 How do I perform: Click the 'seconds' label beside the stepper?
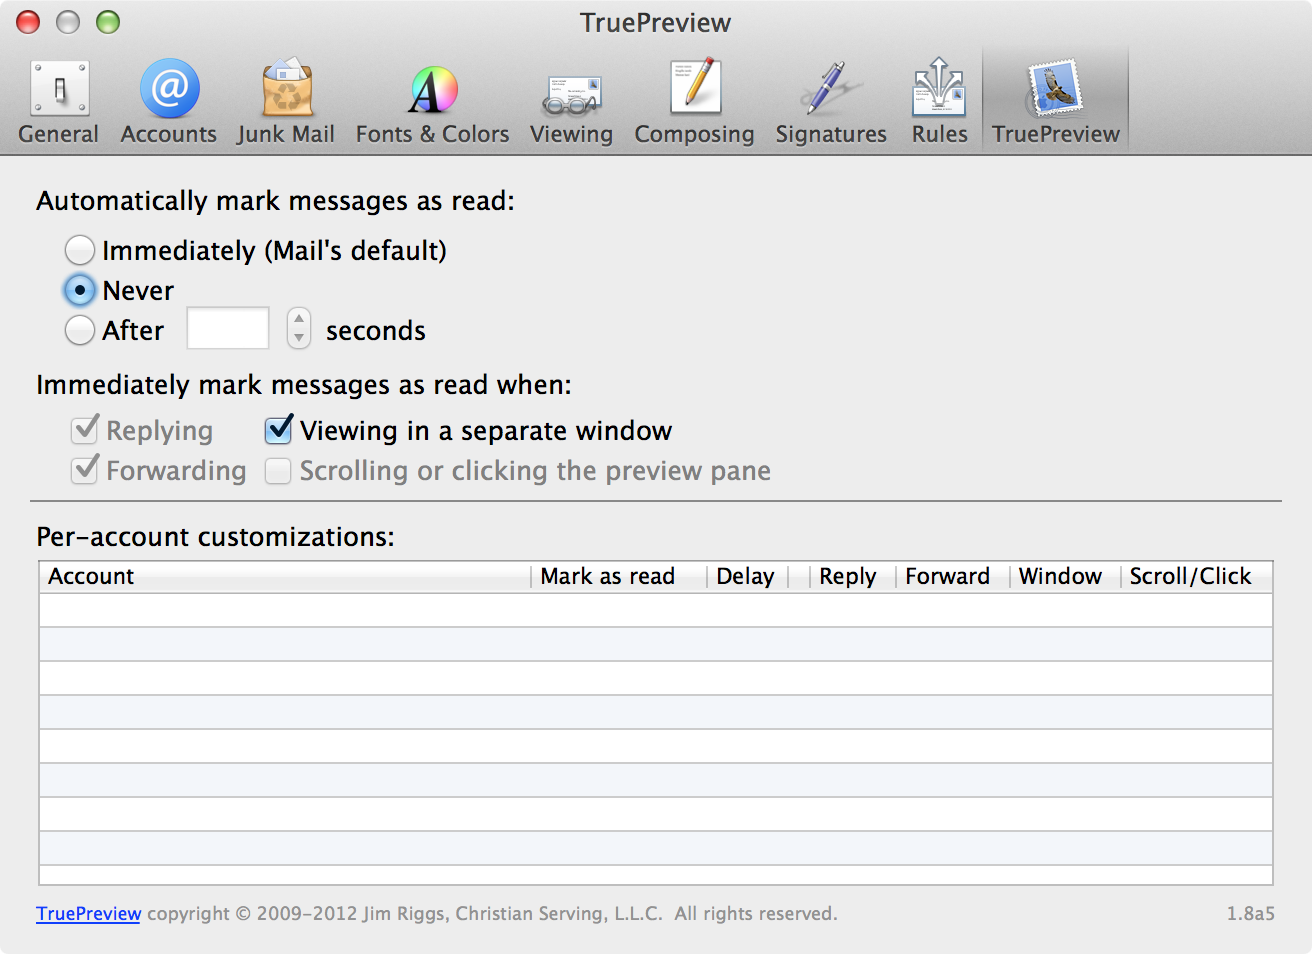pos(376,331)
